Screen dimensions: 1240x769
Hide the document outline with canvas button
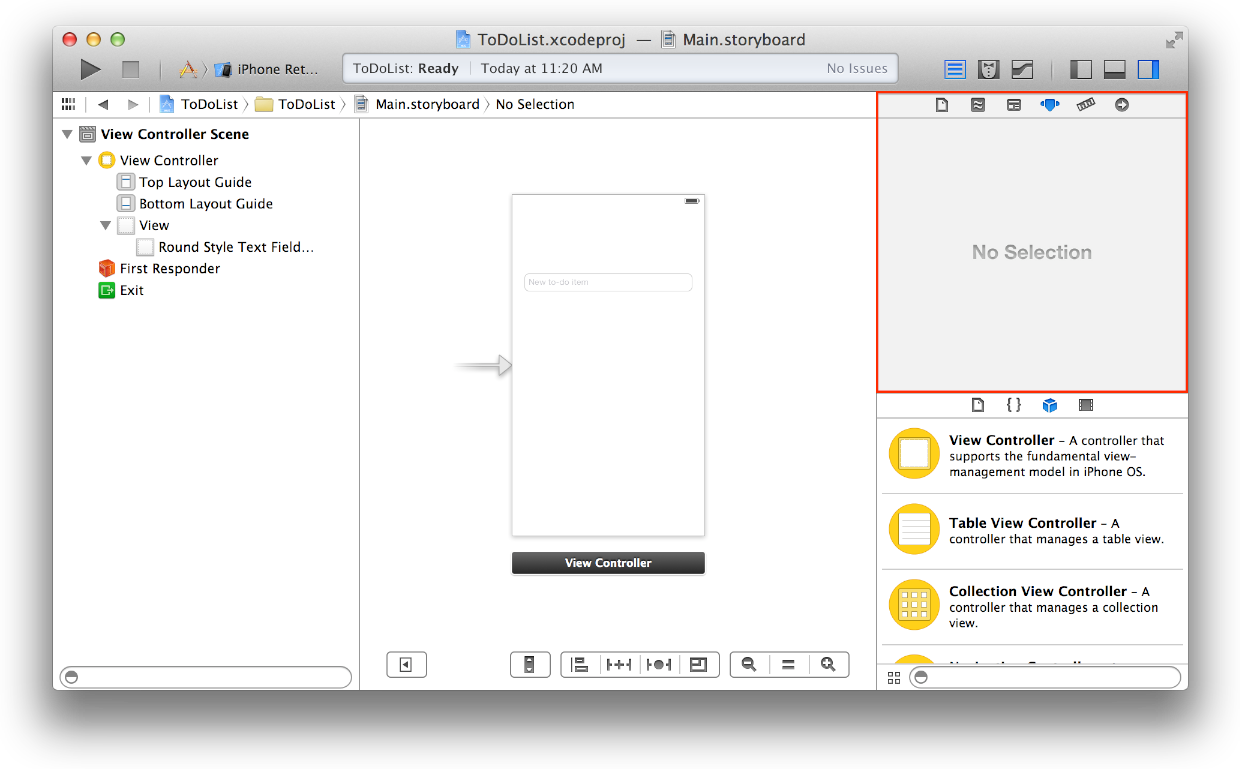click(x=406, y=664)
